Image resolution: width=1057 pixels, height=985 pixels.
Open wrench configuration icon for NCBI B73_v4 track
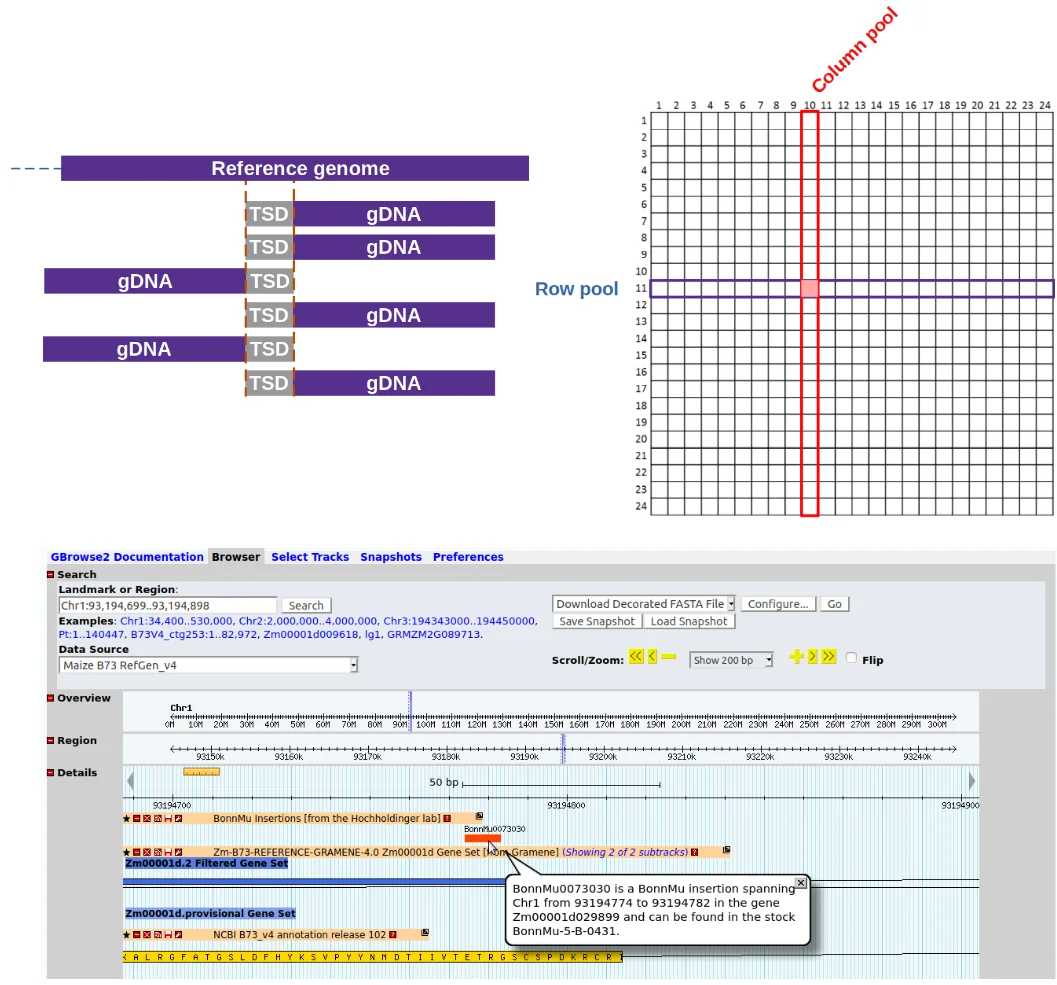tap(178, 934)
